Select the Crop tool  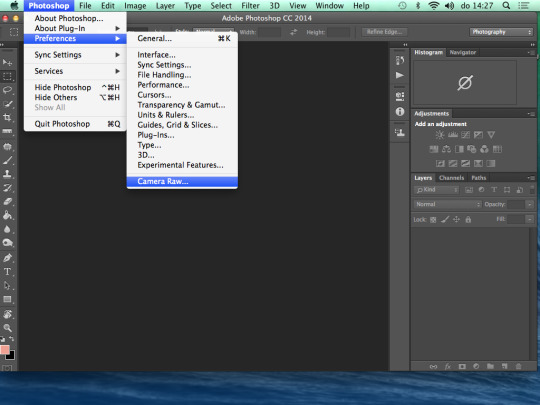pos(7,117)
